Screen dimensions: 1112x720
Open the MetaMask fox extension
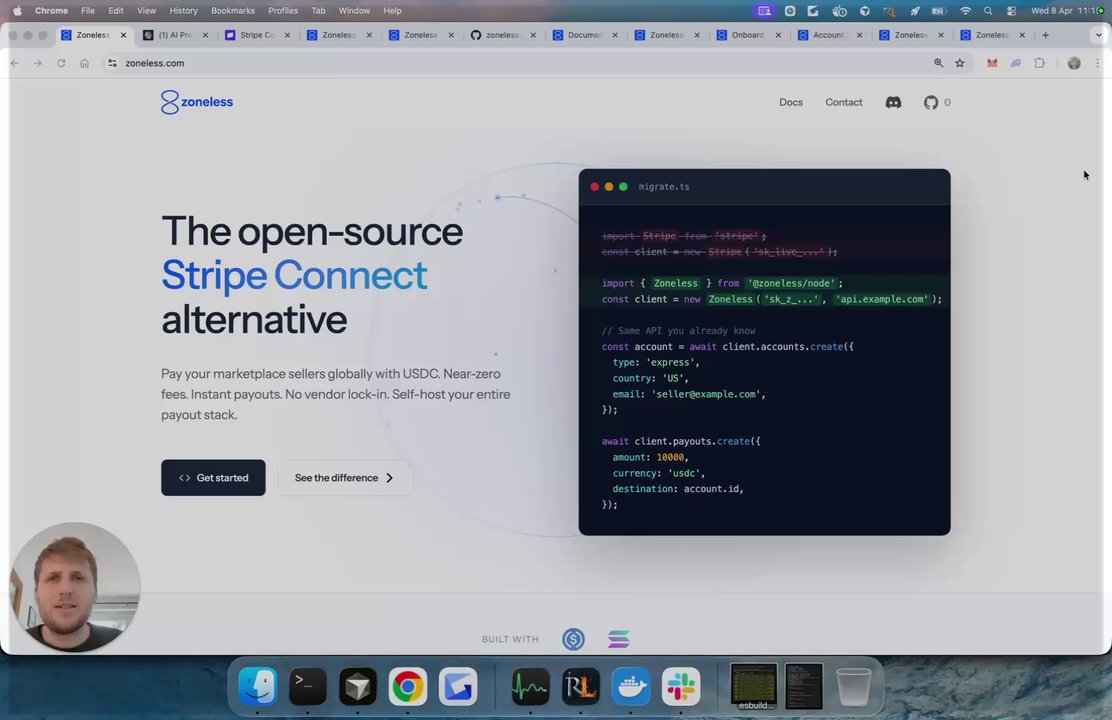click(x=992, y=63)
